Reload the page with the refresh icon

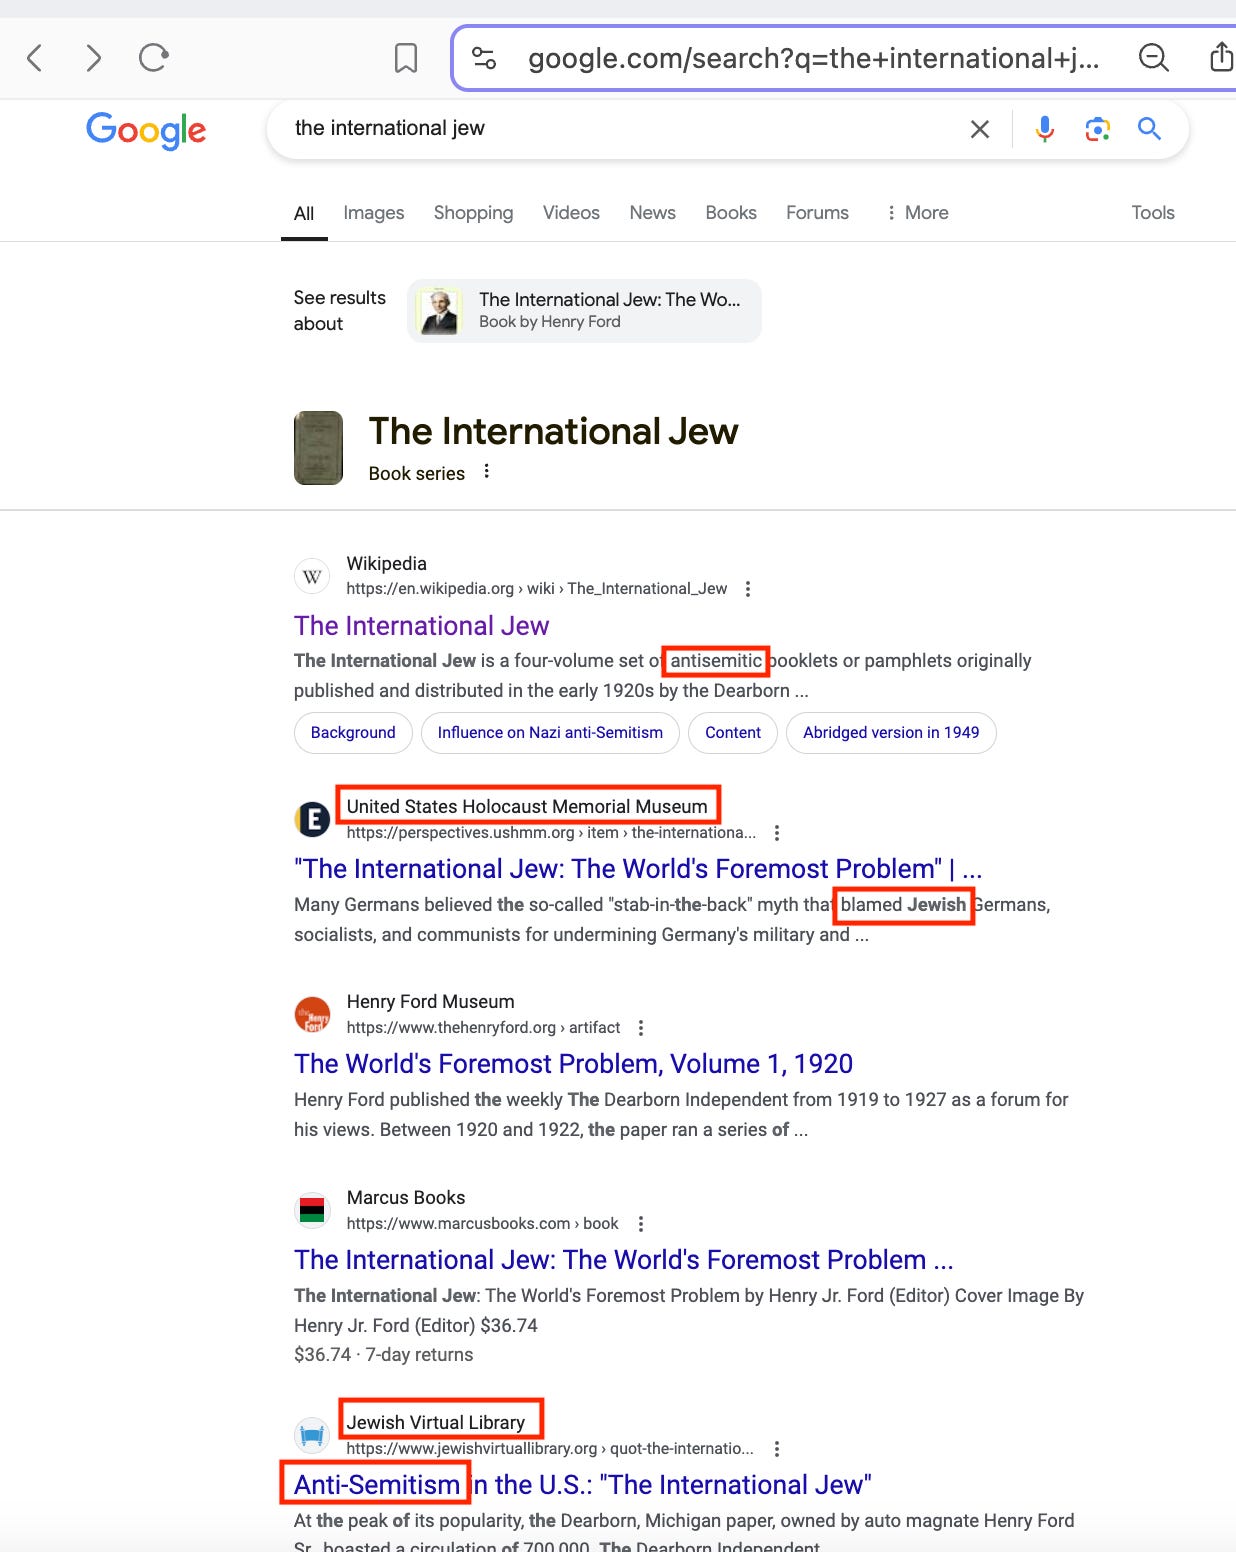pos(153,58)
